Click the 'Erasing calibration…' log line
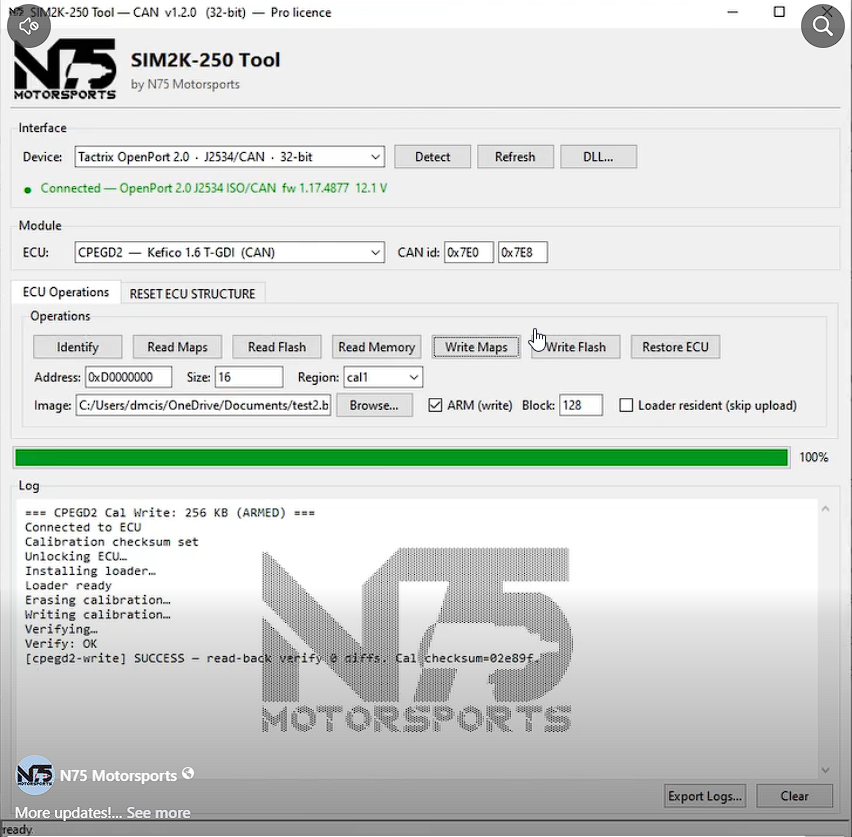Screen dimensions: 852x837 click(x=97, y=600)
